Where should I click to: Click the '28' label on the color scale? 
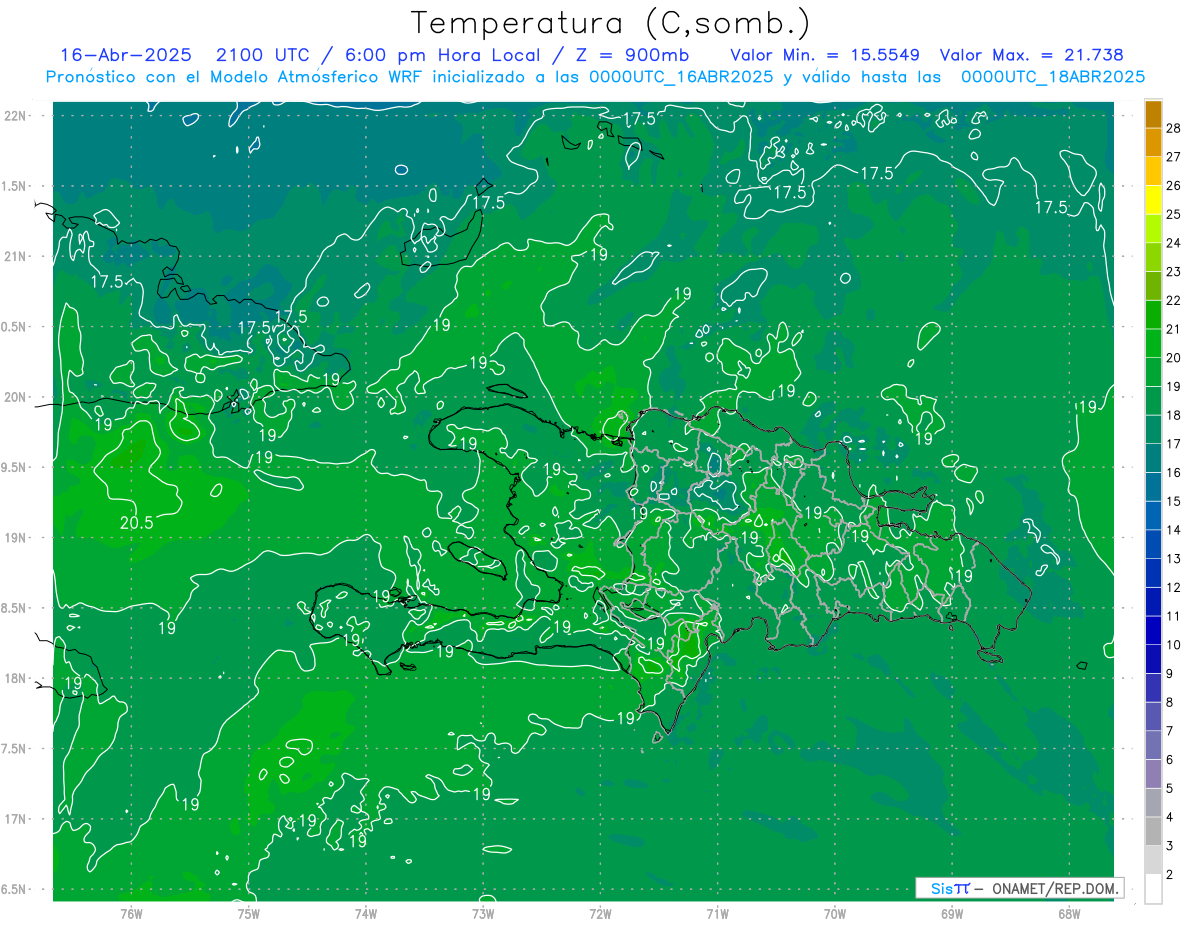point(1174,128)
